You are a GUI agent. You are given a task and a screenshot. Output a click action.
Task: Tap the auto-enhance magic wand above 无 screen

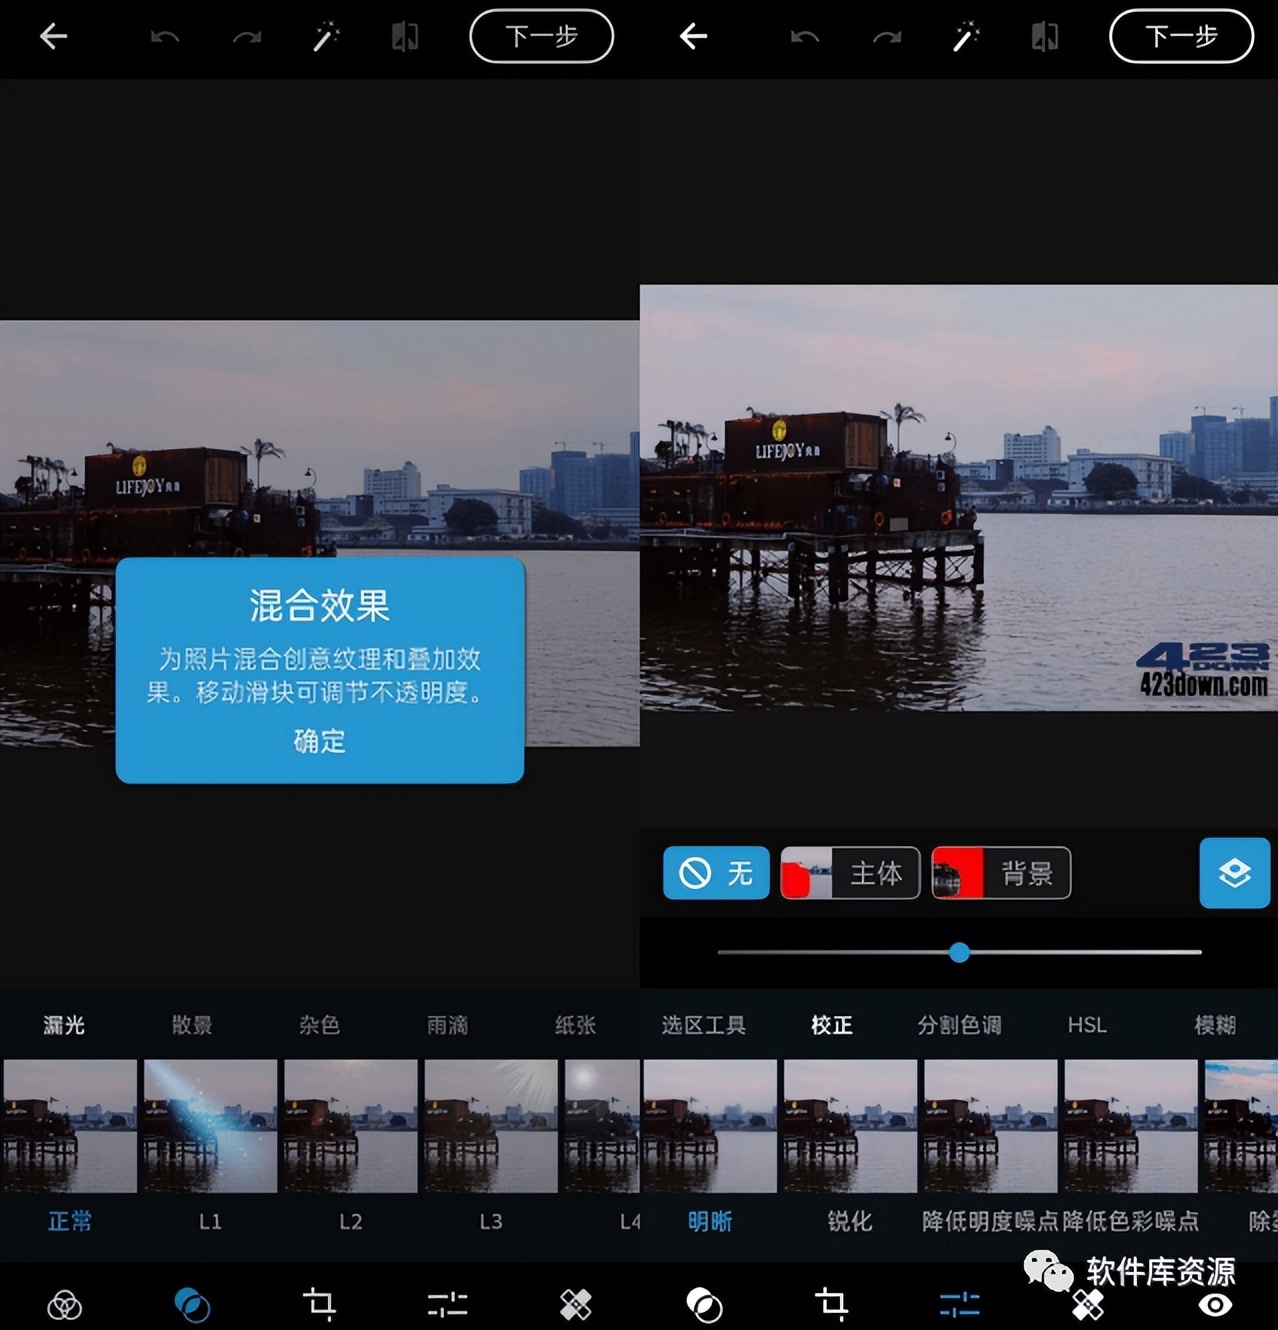coord(966,38)
